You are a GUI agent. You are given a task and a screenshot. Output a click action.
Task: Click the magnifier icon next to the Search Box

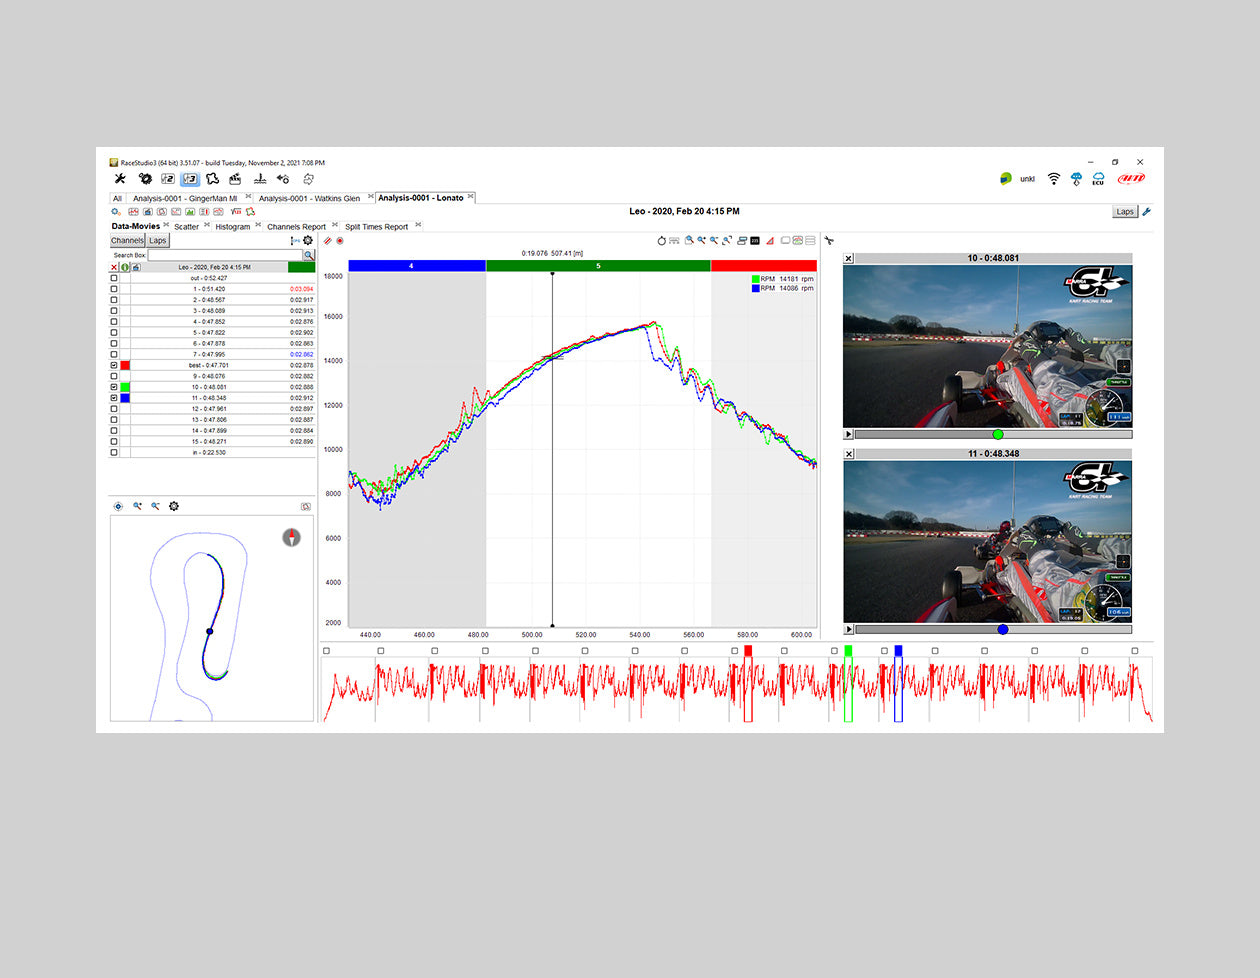(x=308, y=256)
